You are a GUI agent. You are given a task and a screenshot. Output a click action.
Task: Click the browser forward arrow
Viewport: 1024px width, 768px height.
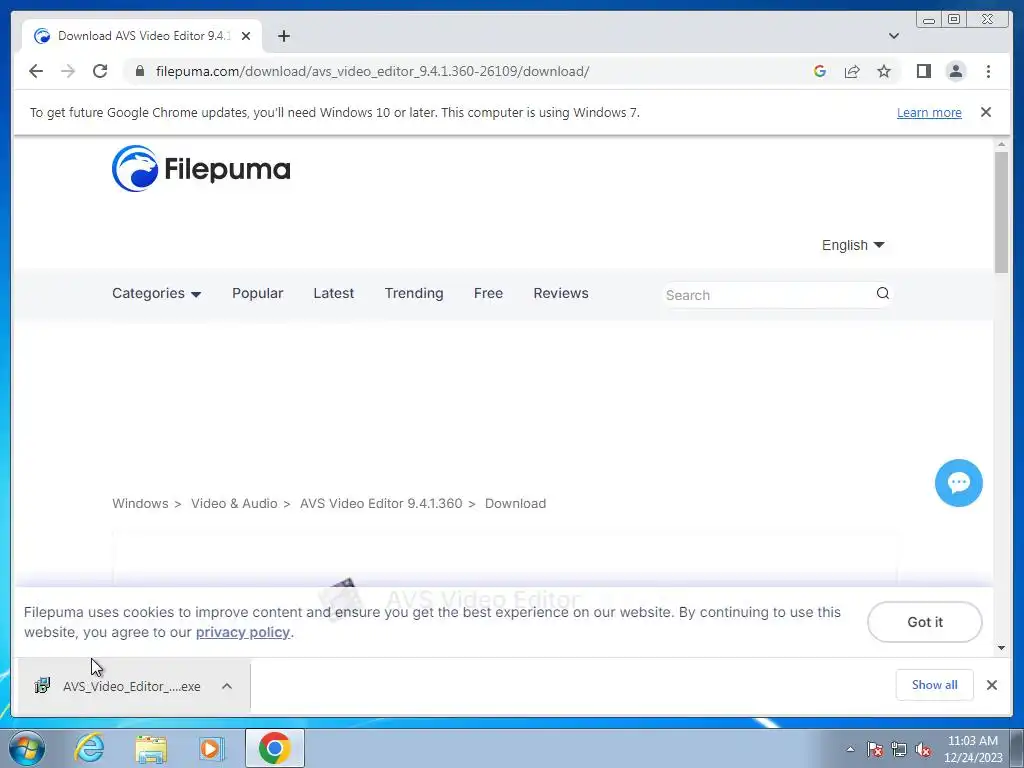tap(68, 71)
